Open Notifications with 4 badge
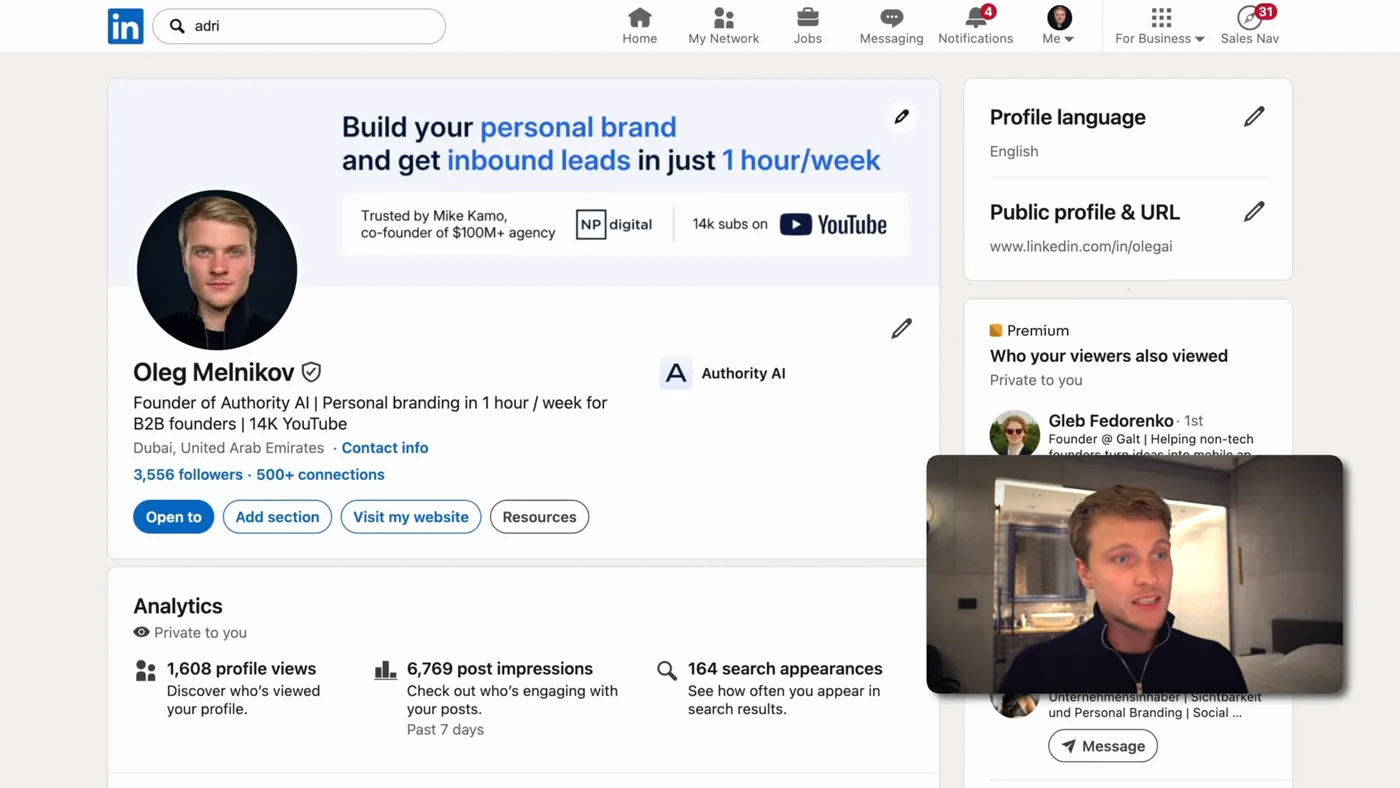This screenshot has height=788, width=1400. coord(975,26)
